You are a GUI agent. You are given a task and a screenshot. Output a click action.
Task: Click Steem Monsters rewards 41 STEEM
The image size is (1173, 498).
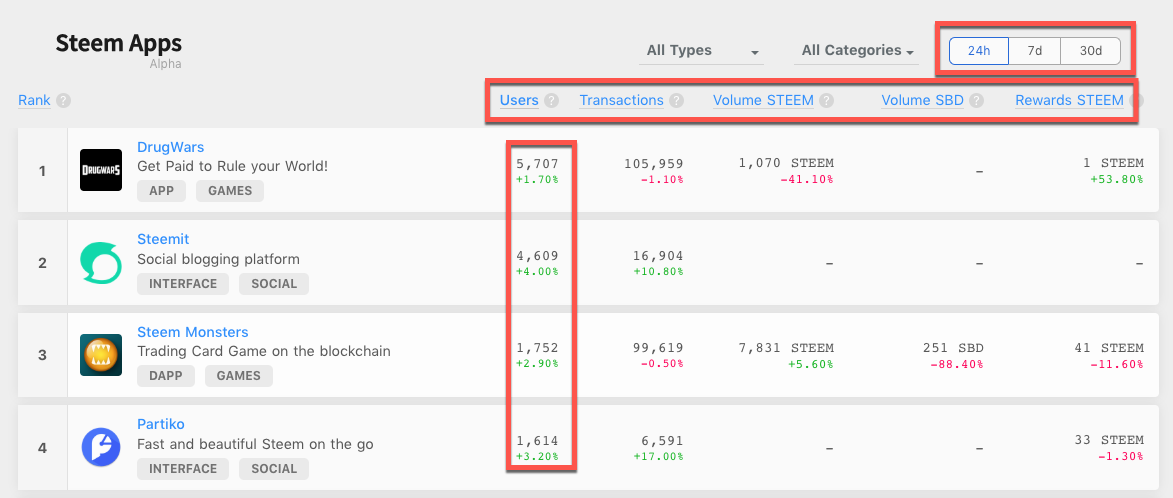pos(1109,348)
